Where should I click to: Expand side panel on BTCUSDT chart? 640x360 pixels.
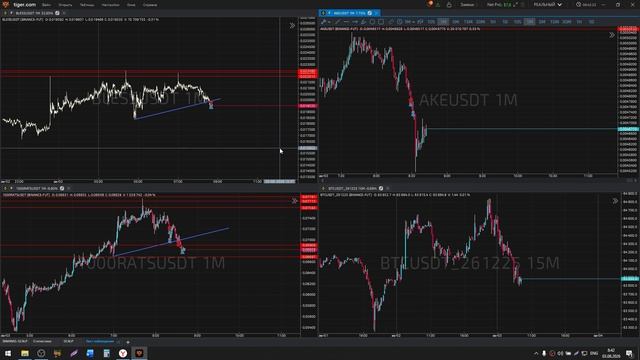point(615,201)
